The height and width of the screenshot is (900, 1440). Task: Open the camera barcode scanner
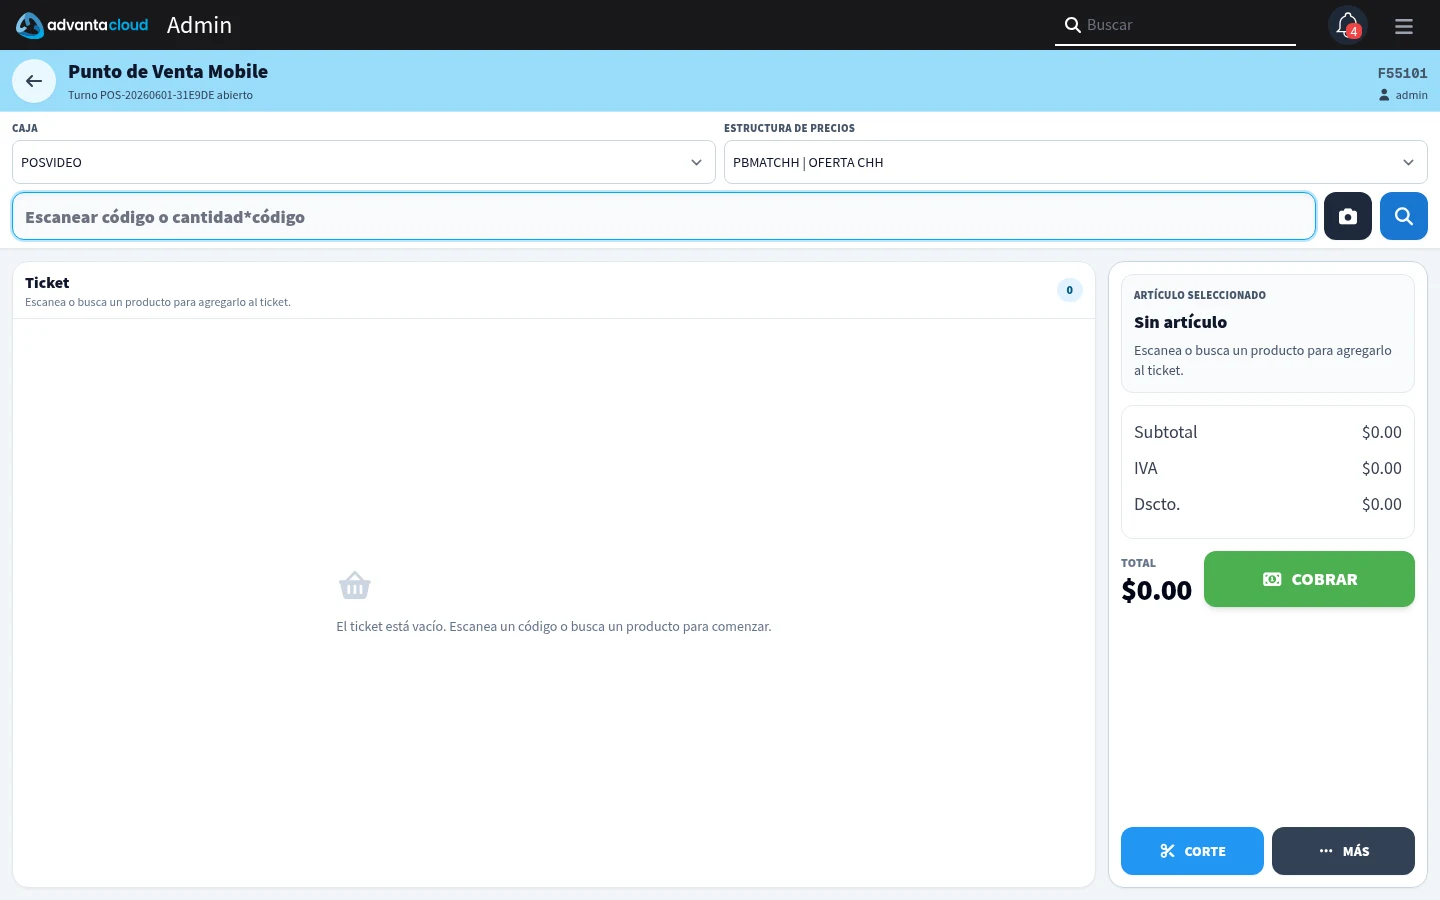click(1348, 216)
